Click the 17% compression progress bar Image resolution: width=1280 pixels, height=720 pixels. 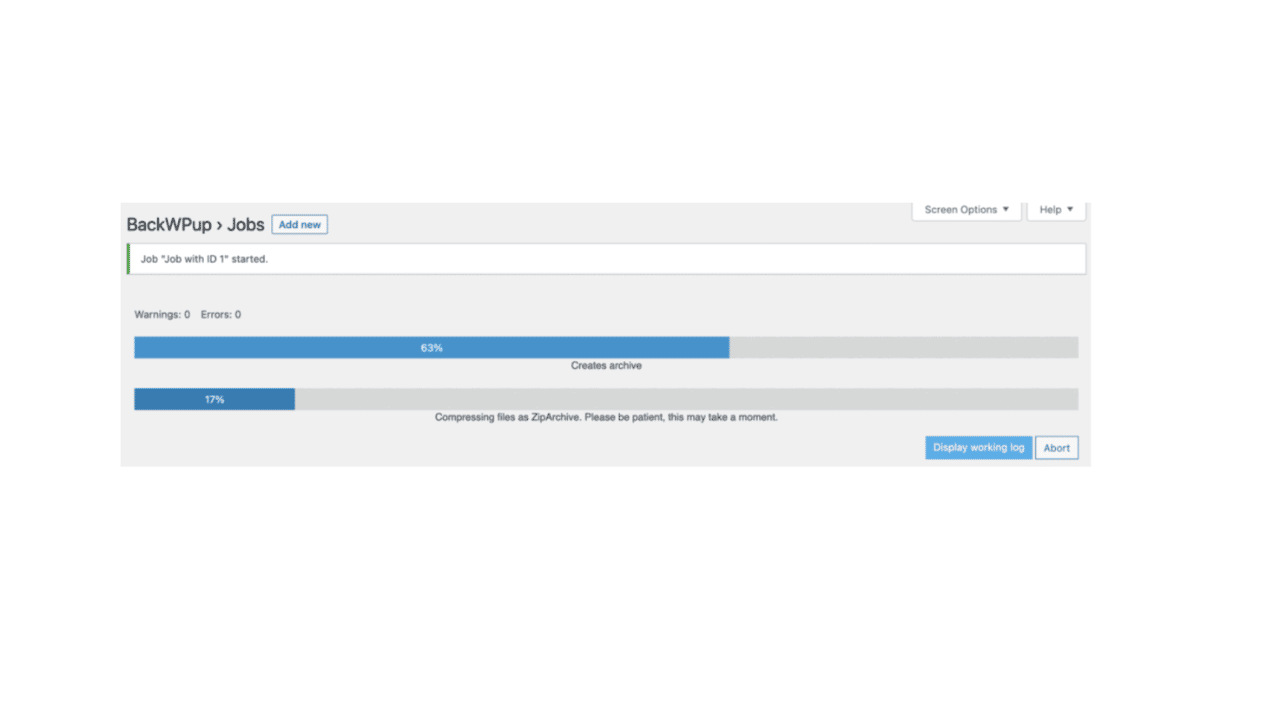(606, 399)
